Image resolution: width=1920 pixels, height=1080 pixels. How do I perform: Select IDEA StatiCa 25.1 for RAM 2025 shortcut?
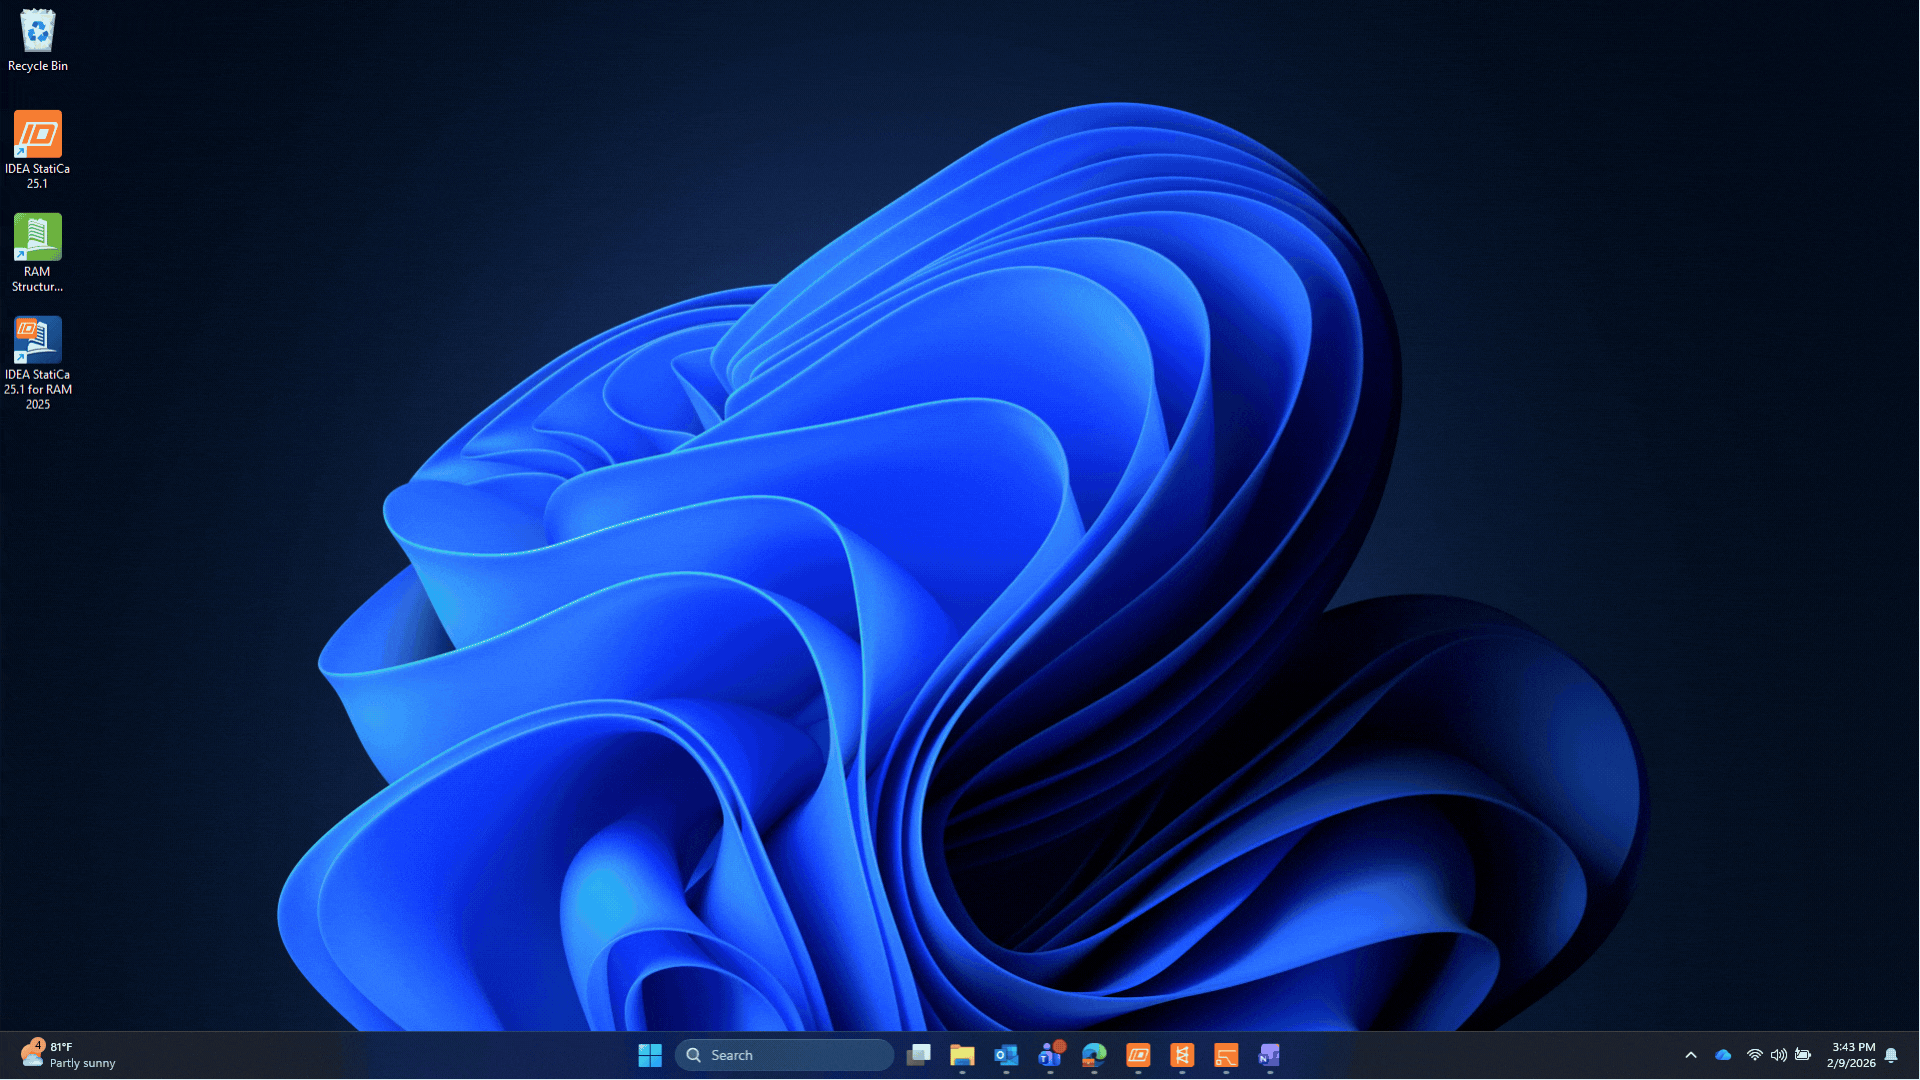click(x=37, y=361)
